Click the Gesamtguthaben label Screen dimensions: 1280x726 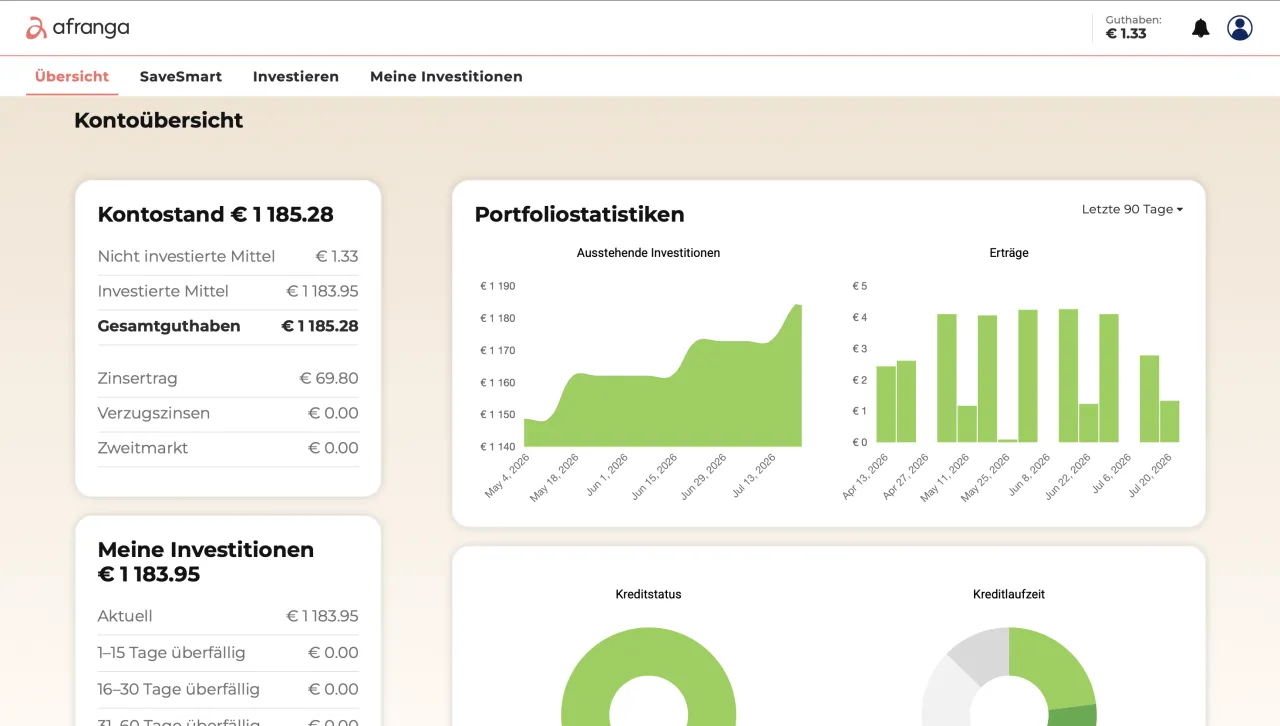tap(169, 326)
